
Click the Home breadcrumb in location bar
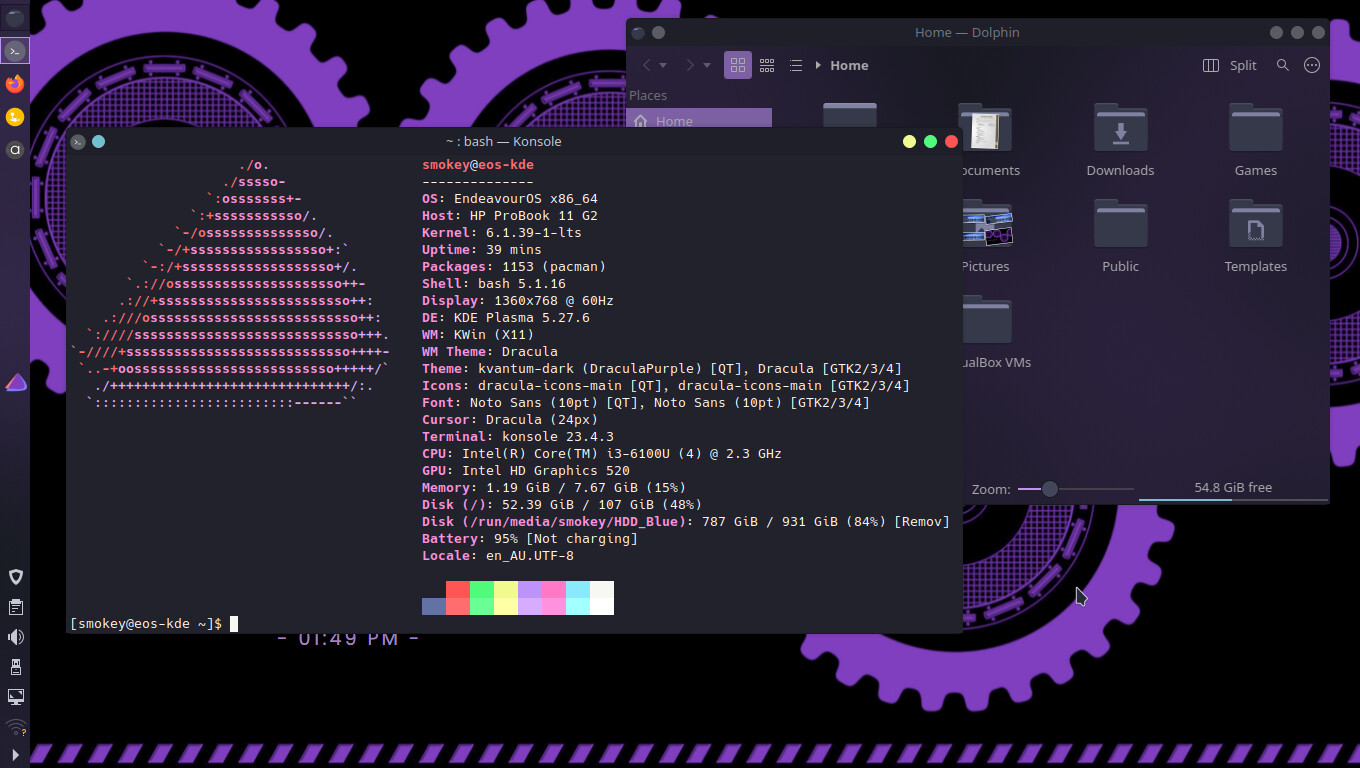click(x=849, y=65)
